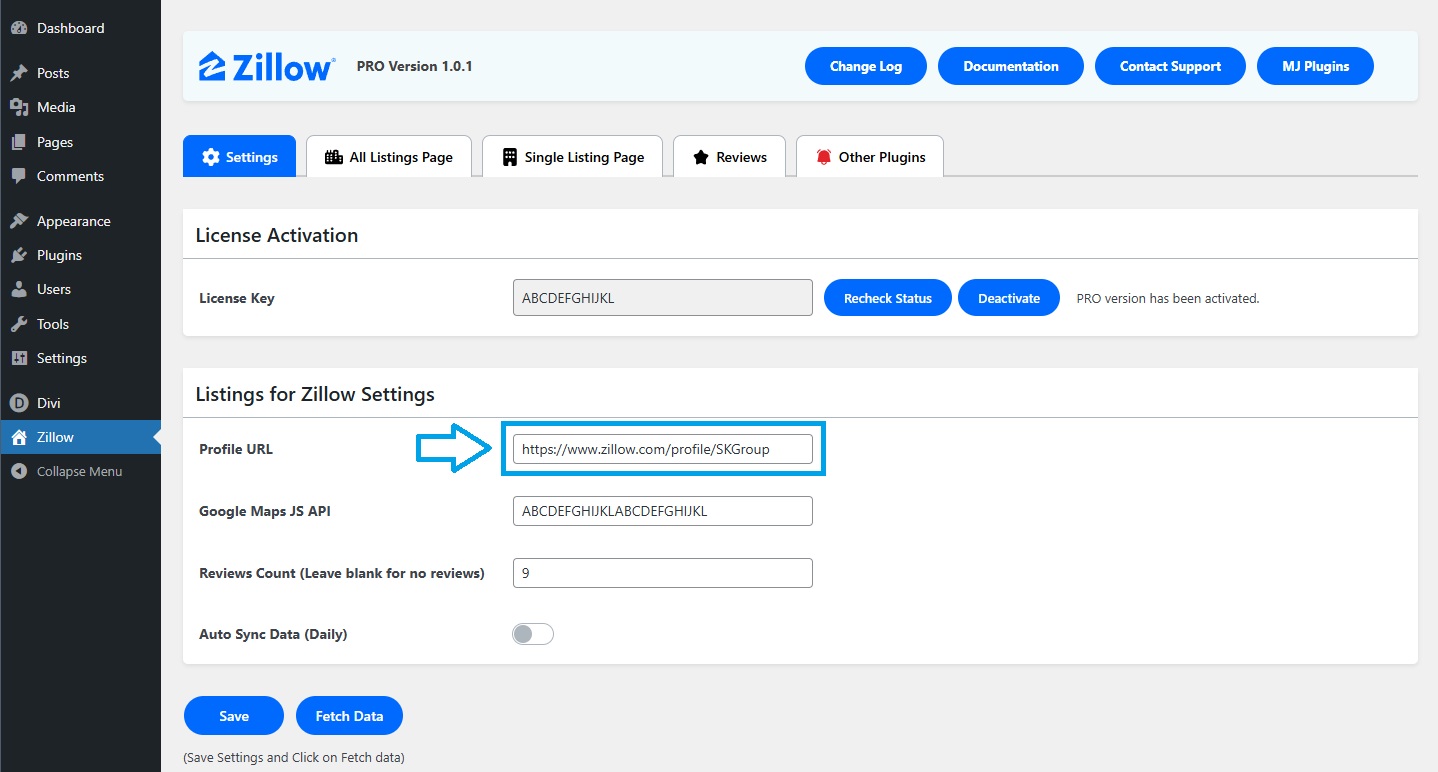This screenshot has width=1438, height=772.
Task: Click the Reviews Count input field
Action: tap(663, 573)
